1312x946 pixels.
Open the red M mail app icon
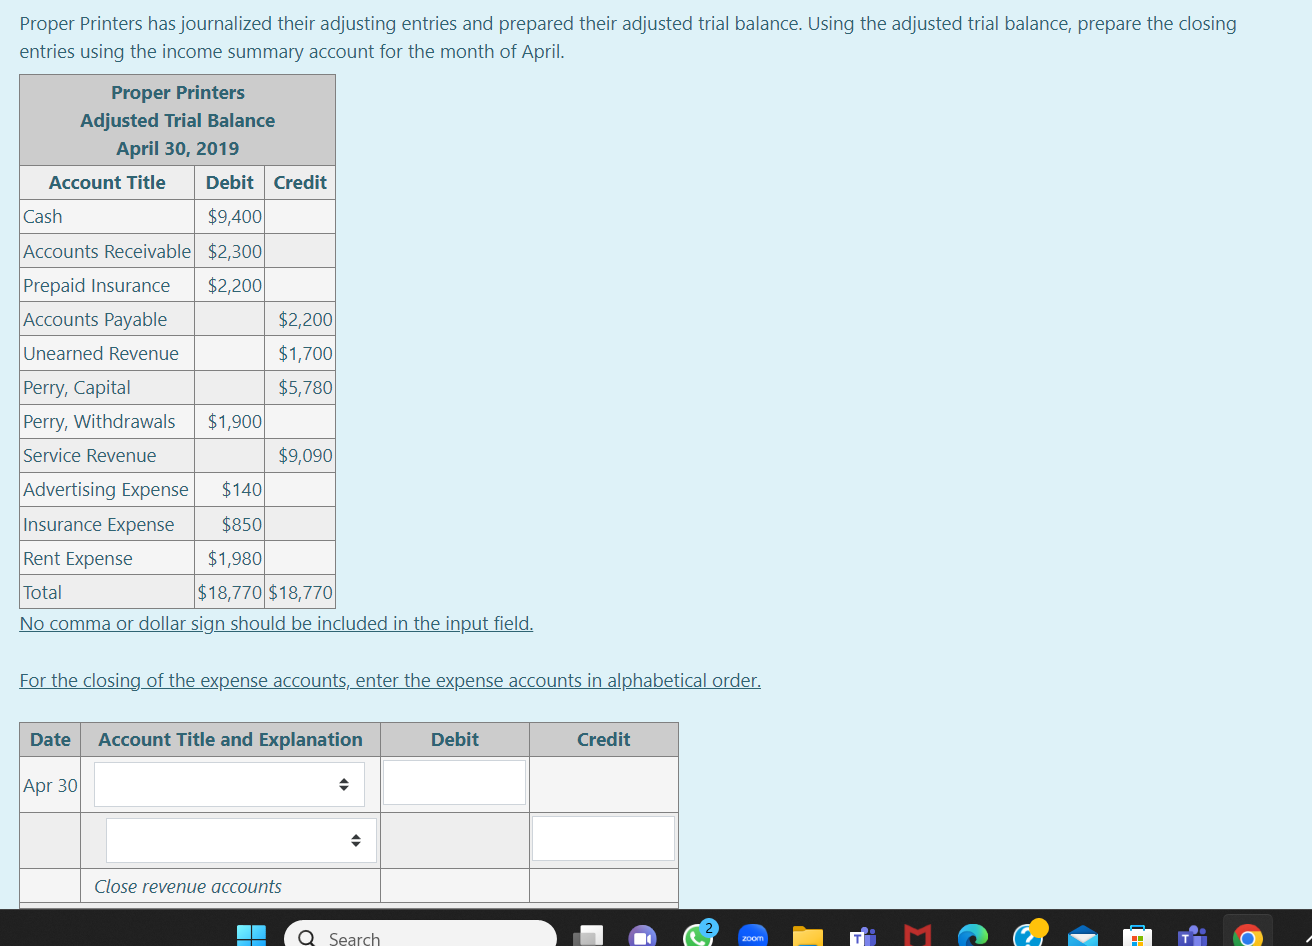[916, 937]
